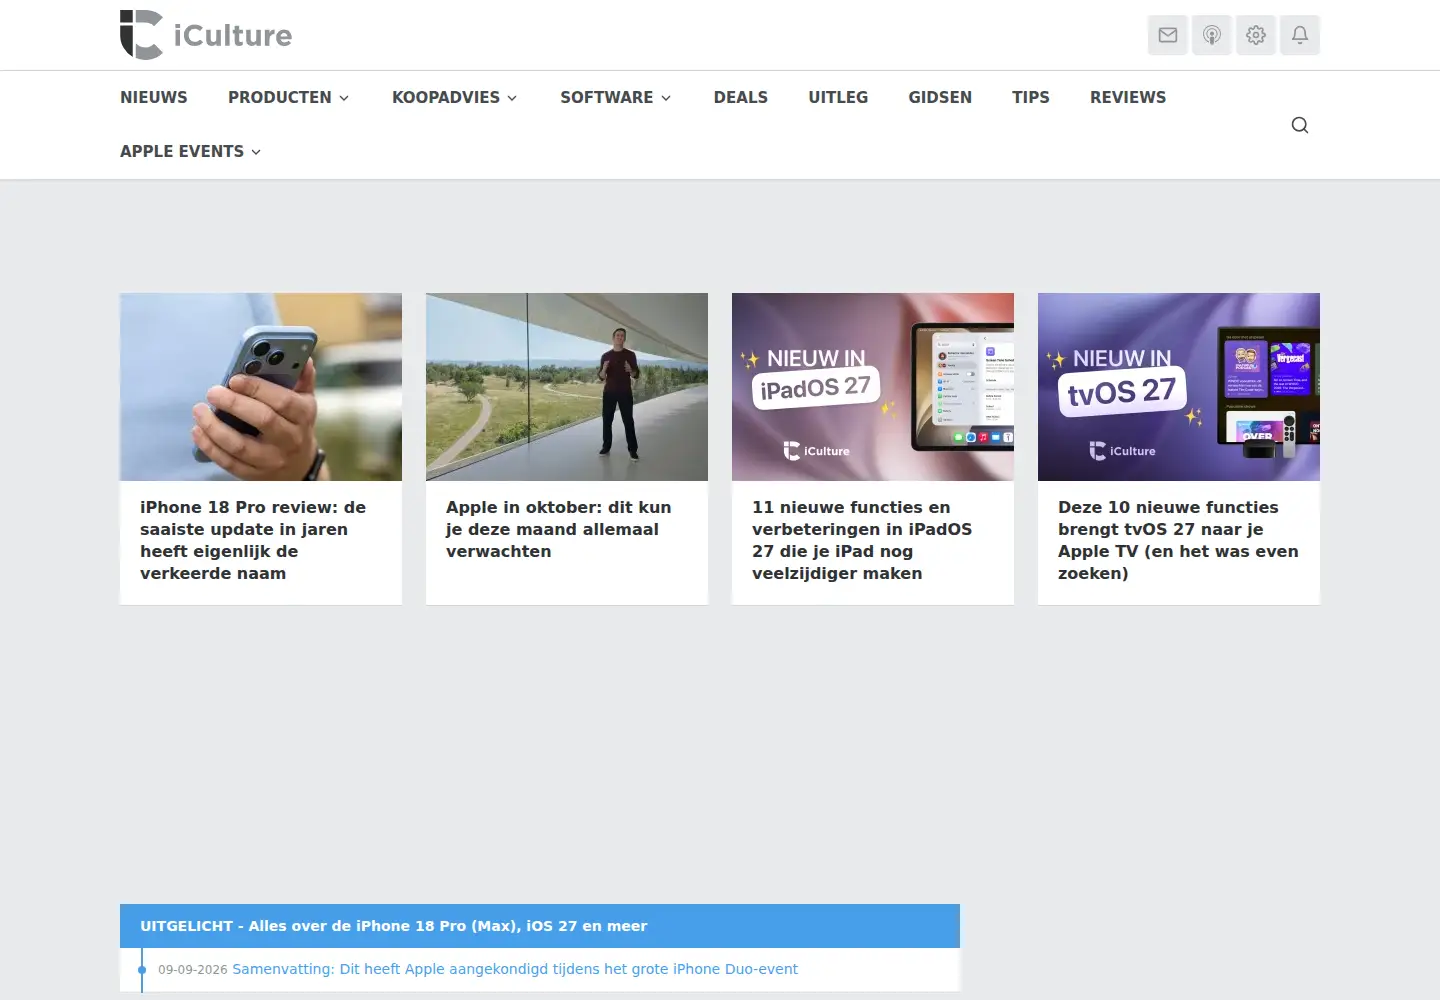Viewport: 1440px width, 1000px height.
Task: Open the search magnifier icon
Action: (x=1300, y=125)
